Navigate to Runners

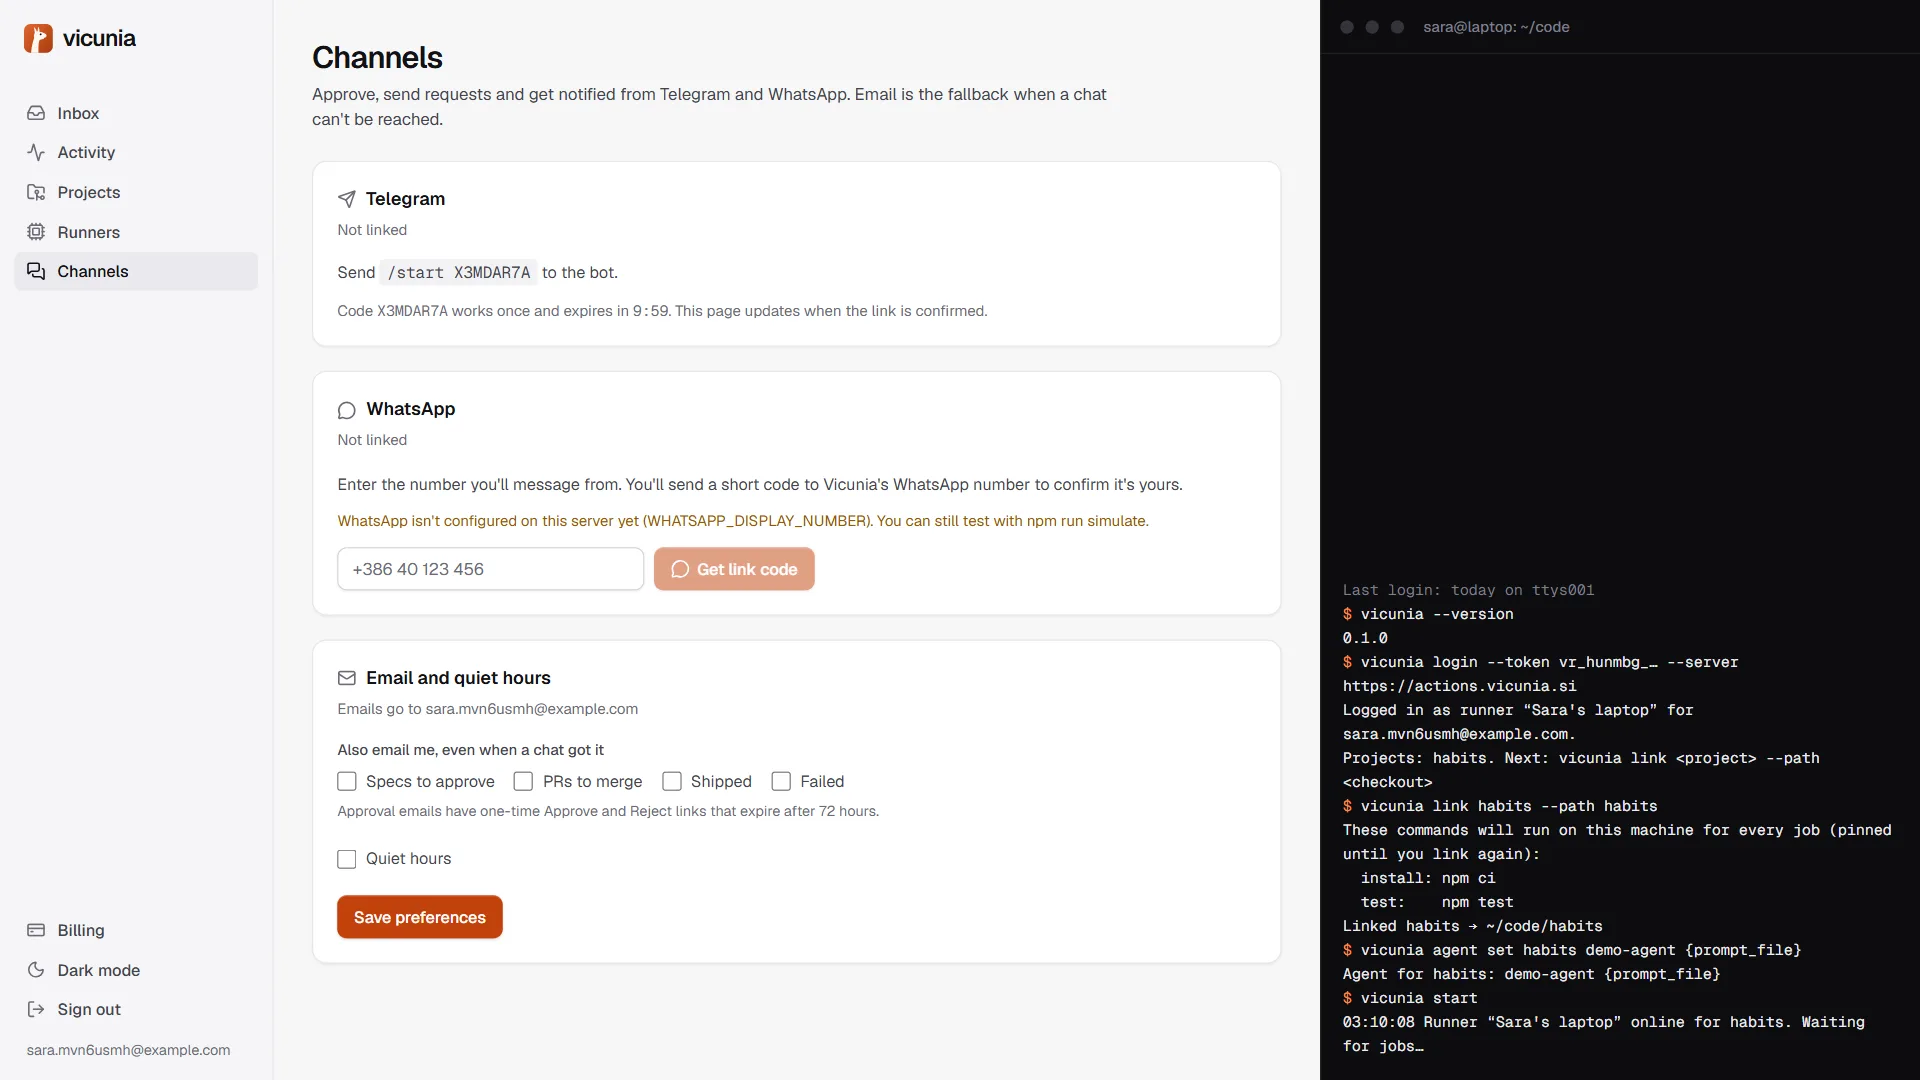click(x=136, y=232)
